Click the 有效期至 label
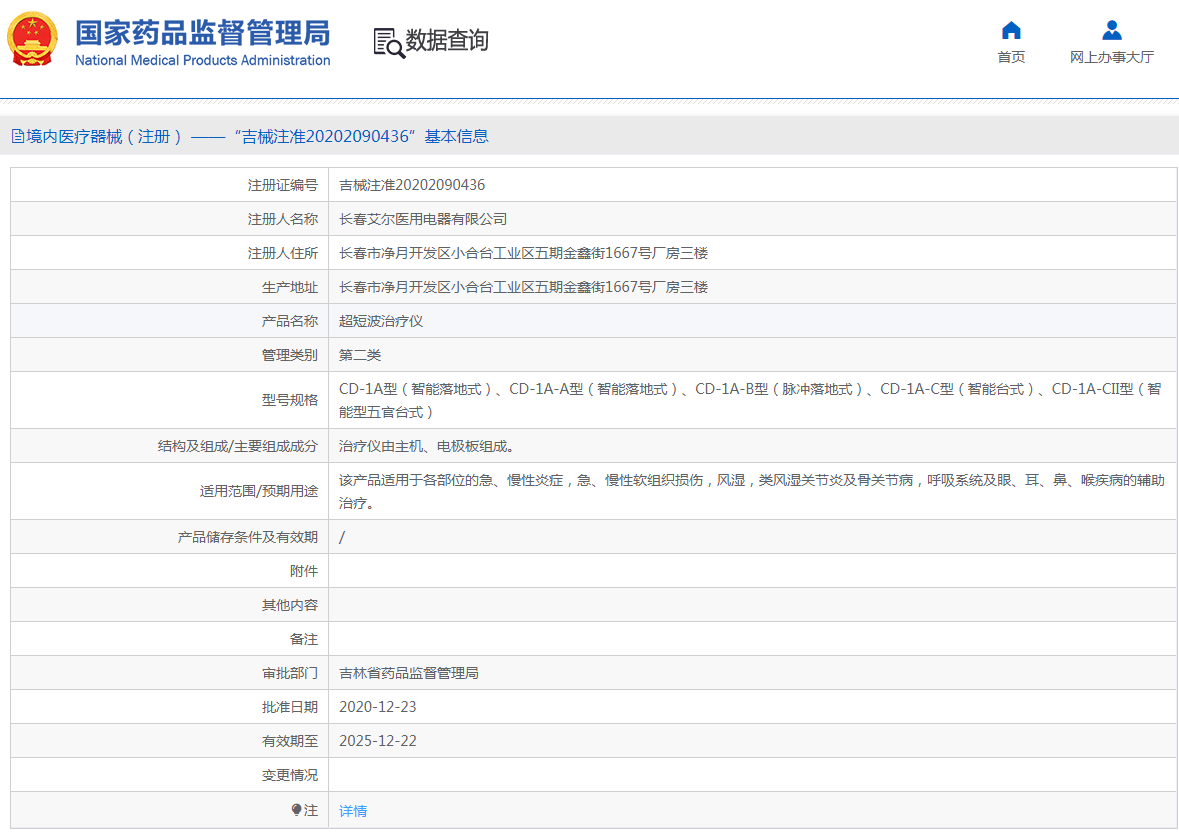Image resolution: width=1179 pixels, height=833 pixels. pyautogui.click(x=289, y=741)
